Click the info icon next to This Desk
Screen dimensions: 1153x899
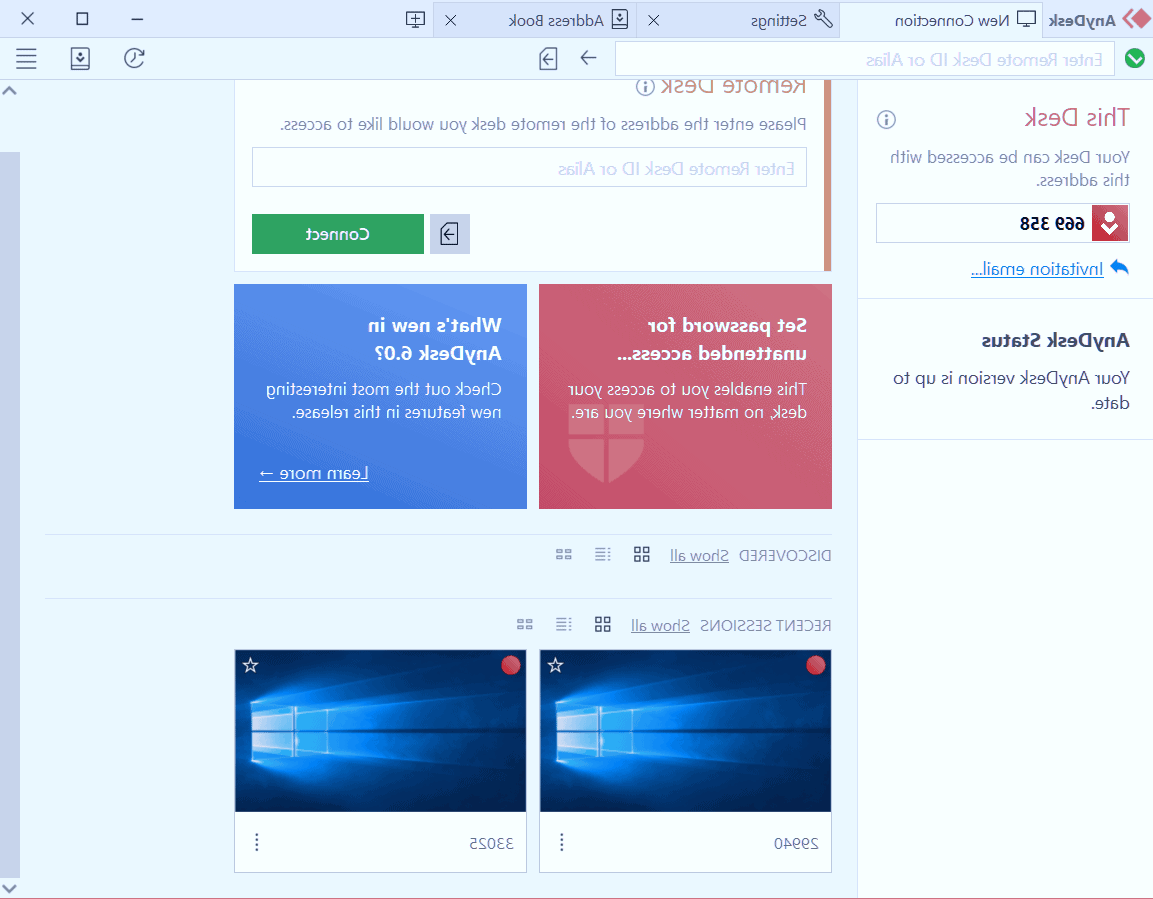[884, 120]
